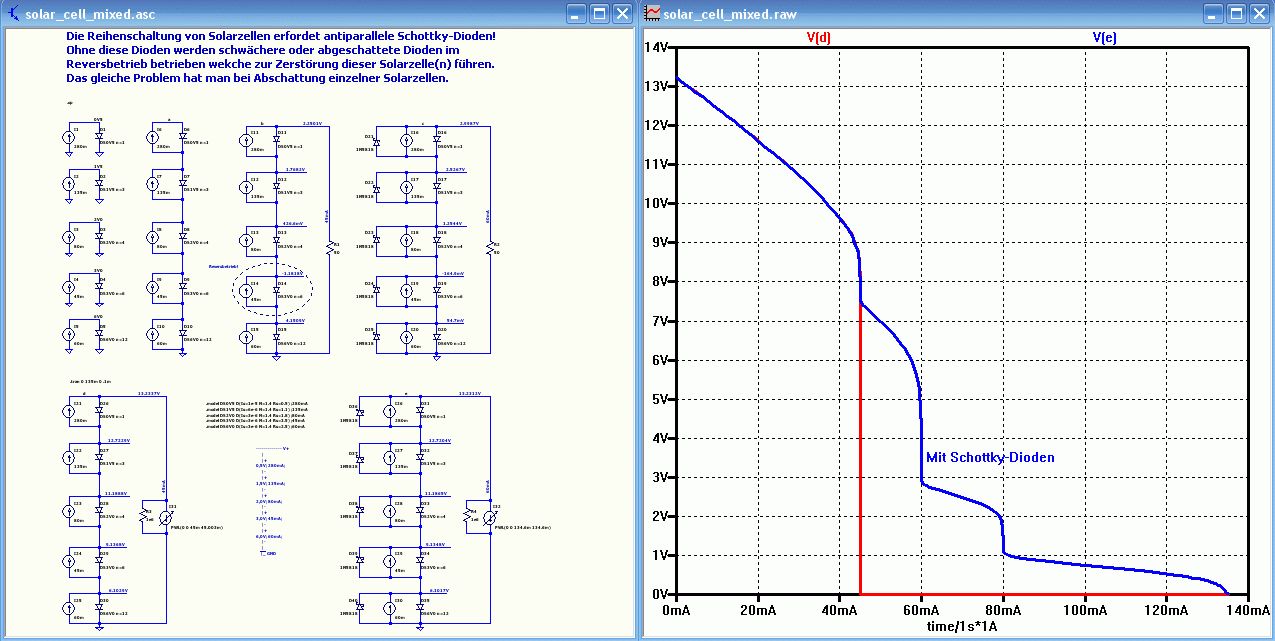The width and height of the screenshot is (1275, 641).
Task: Click the 'Das gleiche Problem' comment line
Action: pos(257,78)
